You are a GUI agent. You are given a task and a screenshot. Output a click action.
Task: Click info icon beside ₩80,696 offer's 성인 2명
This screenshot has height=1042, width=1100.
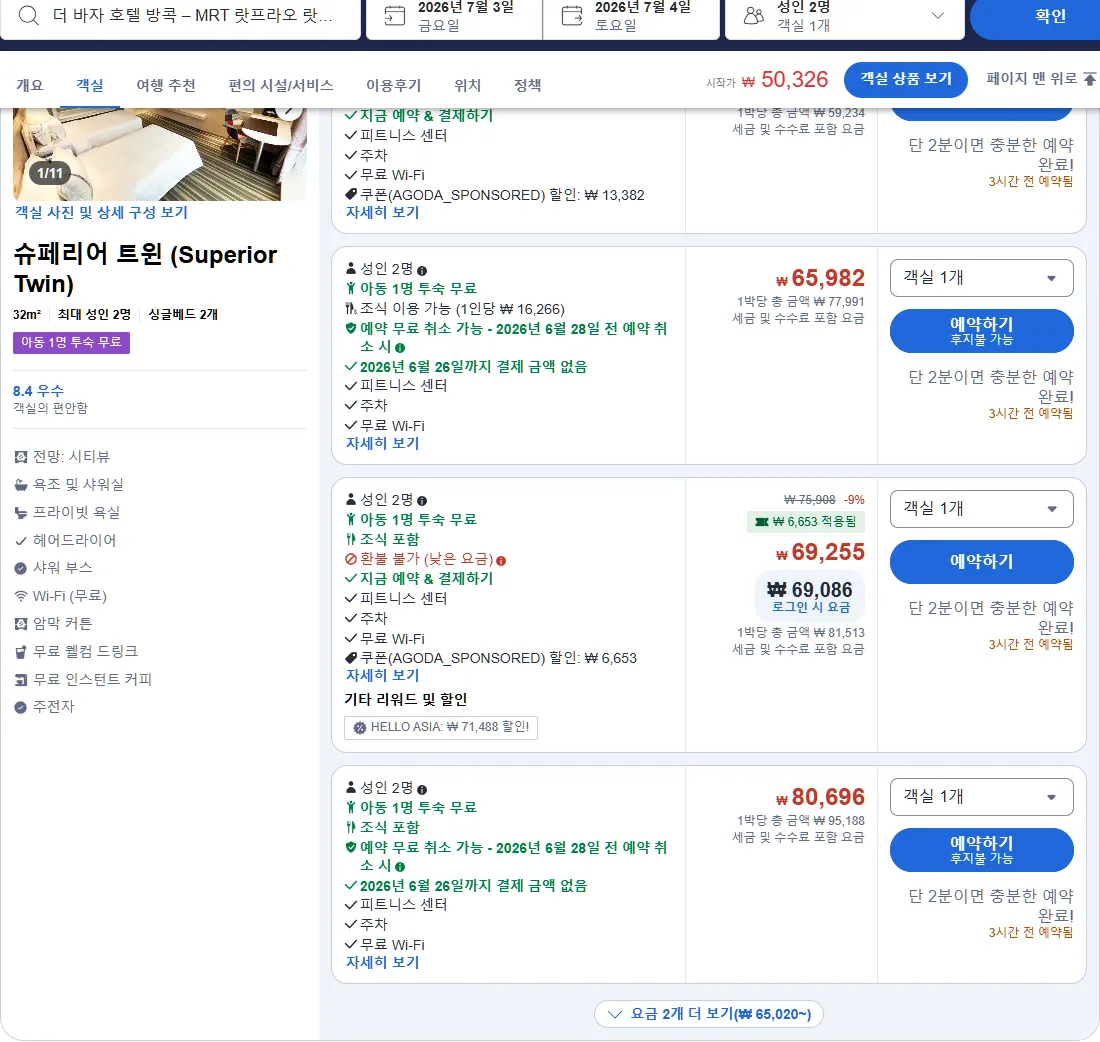[422, 789]
